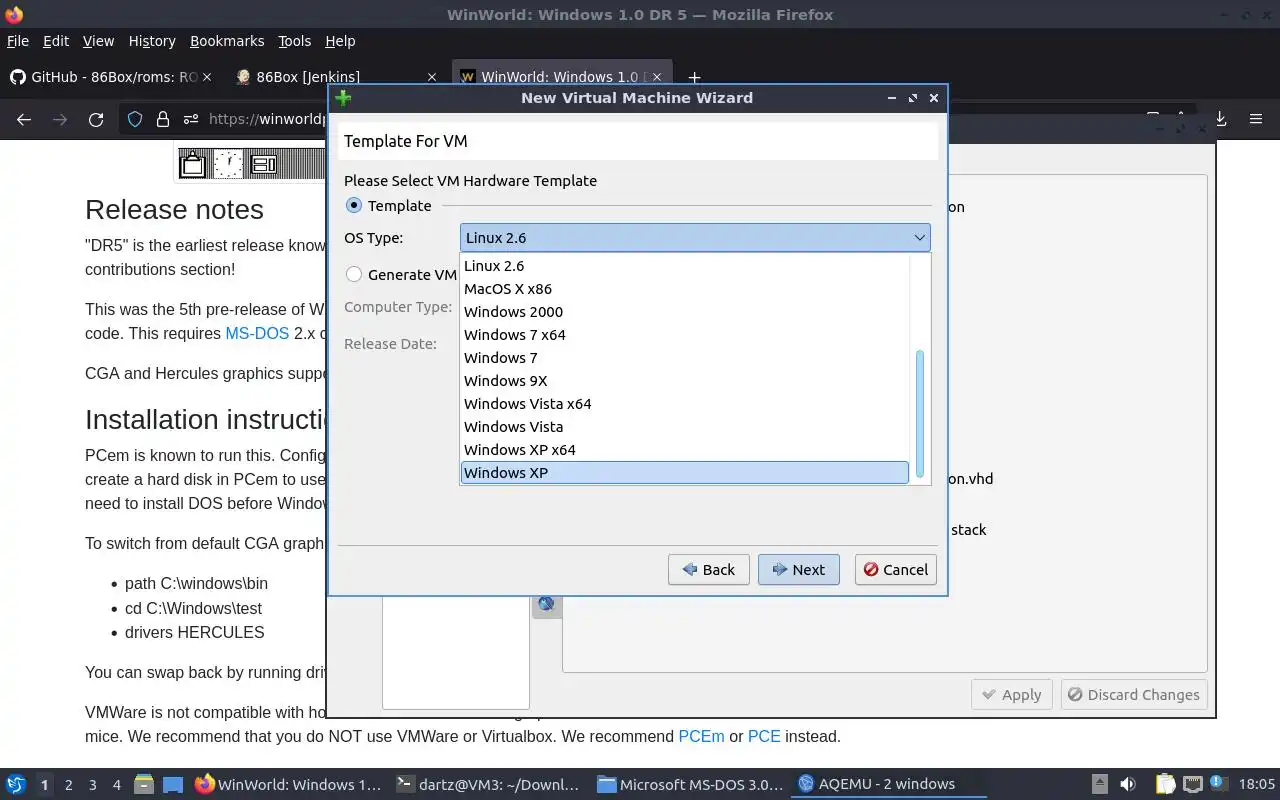
Task: Open the Firefox hamburger menu
Action: [1256, 119]
